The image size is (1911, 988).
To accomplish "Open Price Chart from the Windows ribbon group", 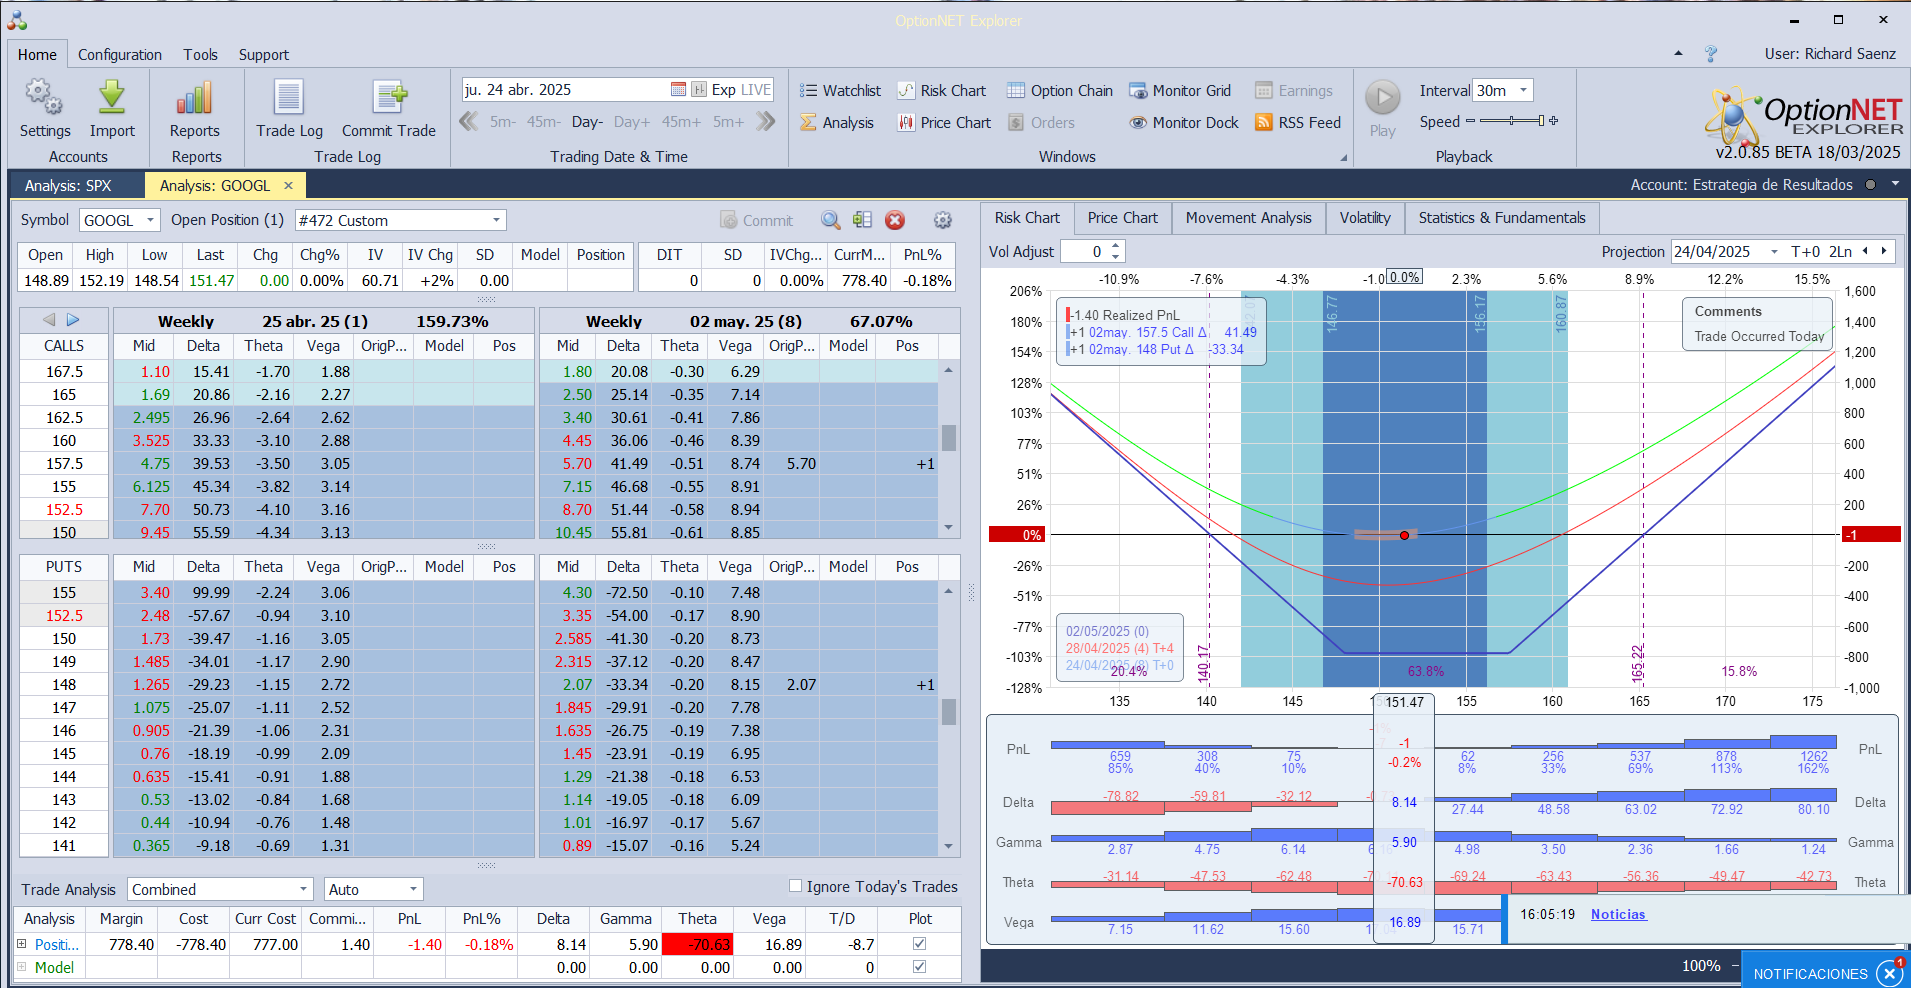I will point(944,123).
